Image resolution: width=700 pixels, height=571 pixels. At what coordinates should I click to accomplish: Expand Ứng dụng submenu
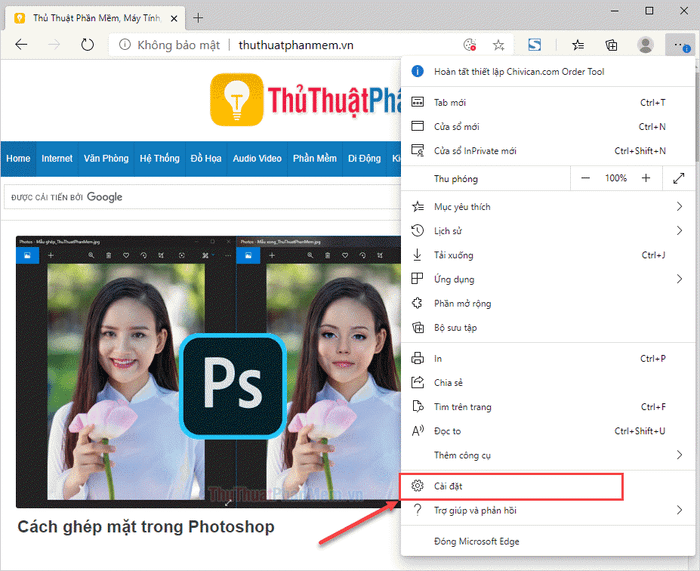pyautogui.click(x=548, y=279)
